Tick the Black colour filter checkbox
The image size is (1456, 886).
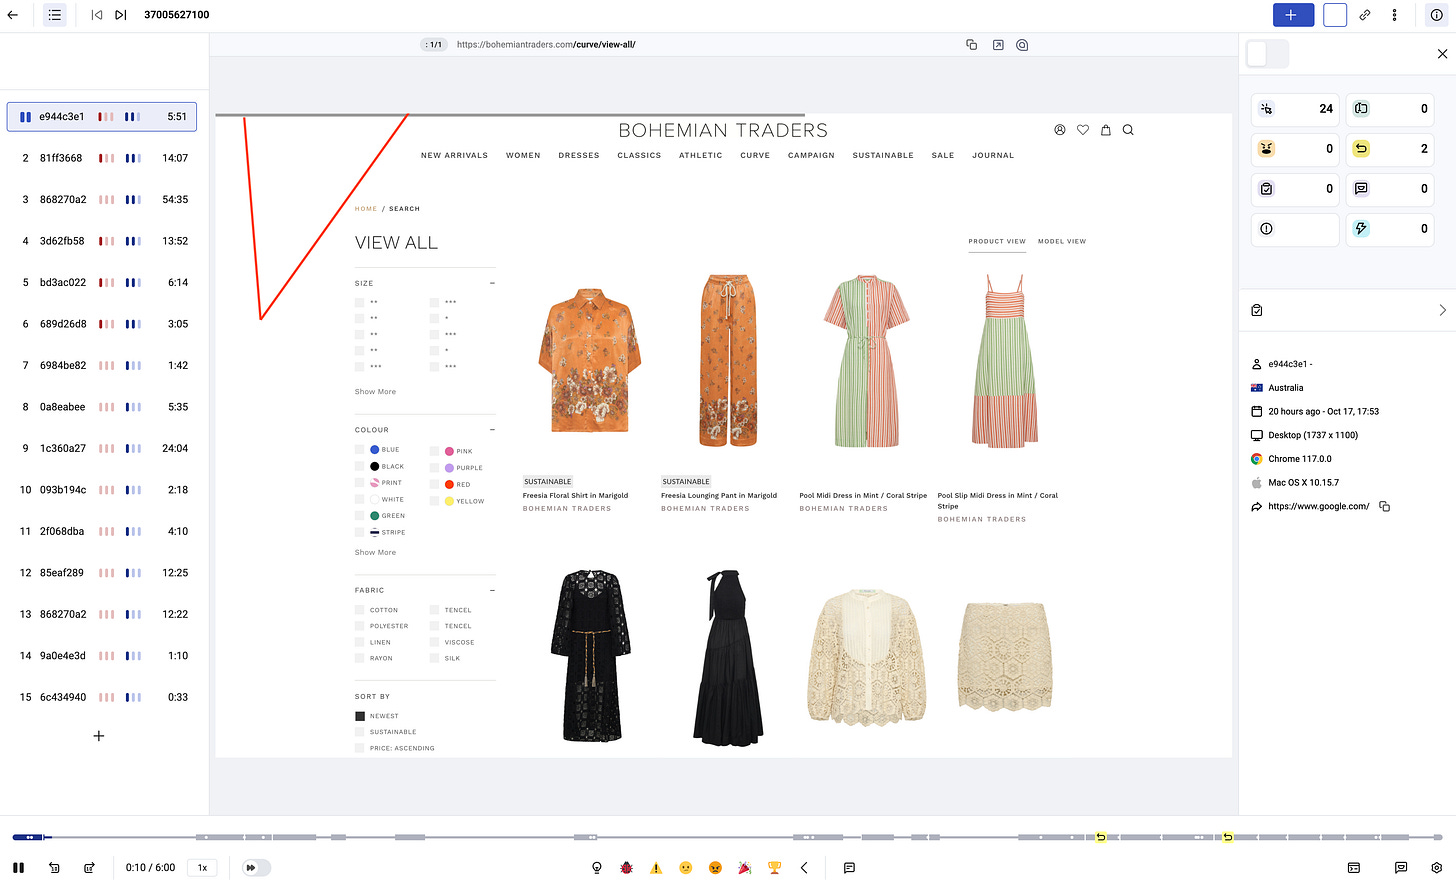click(x=360, y=466)
